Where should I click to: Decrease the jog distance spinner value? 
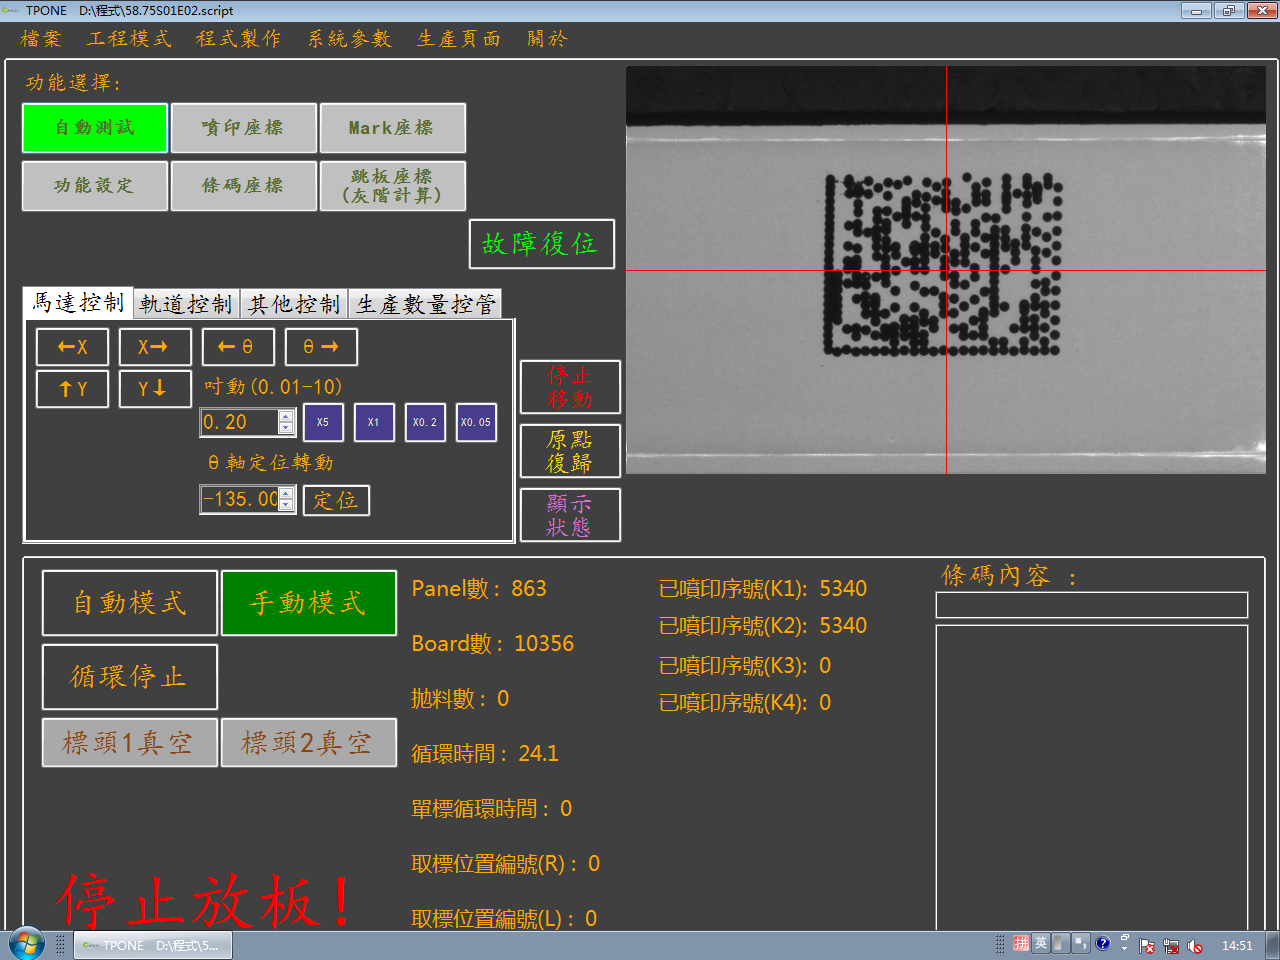click(286, 428)
